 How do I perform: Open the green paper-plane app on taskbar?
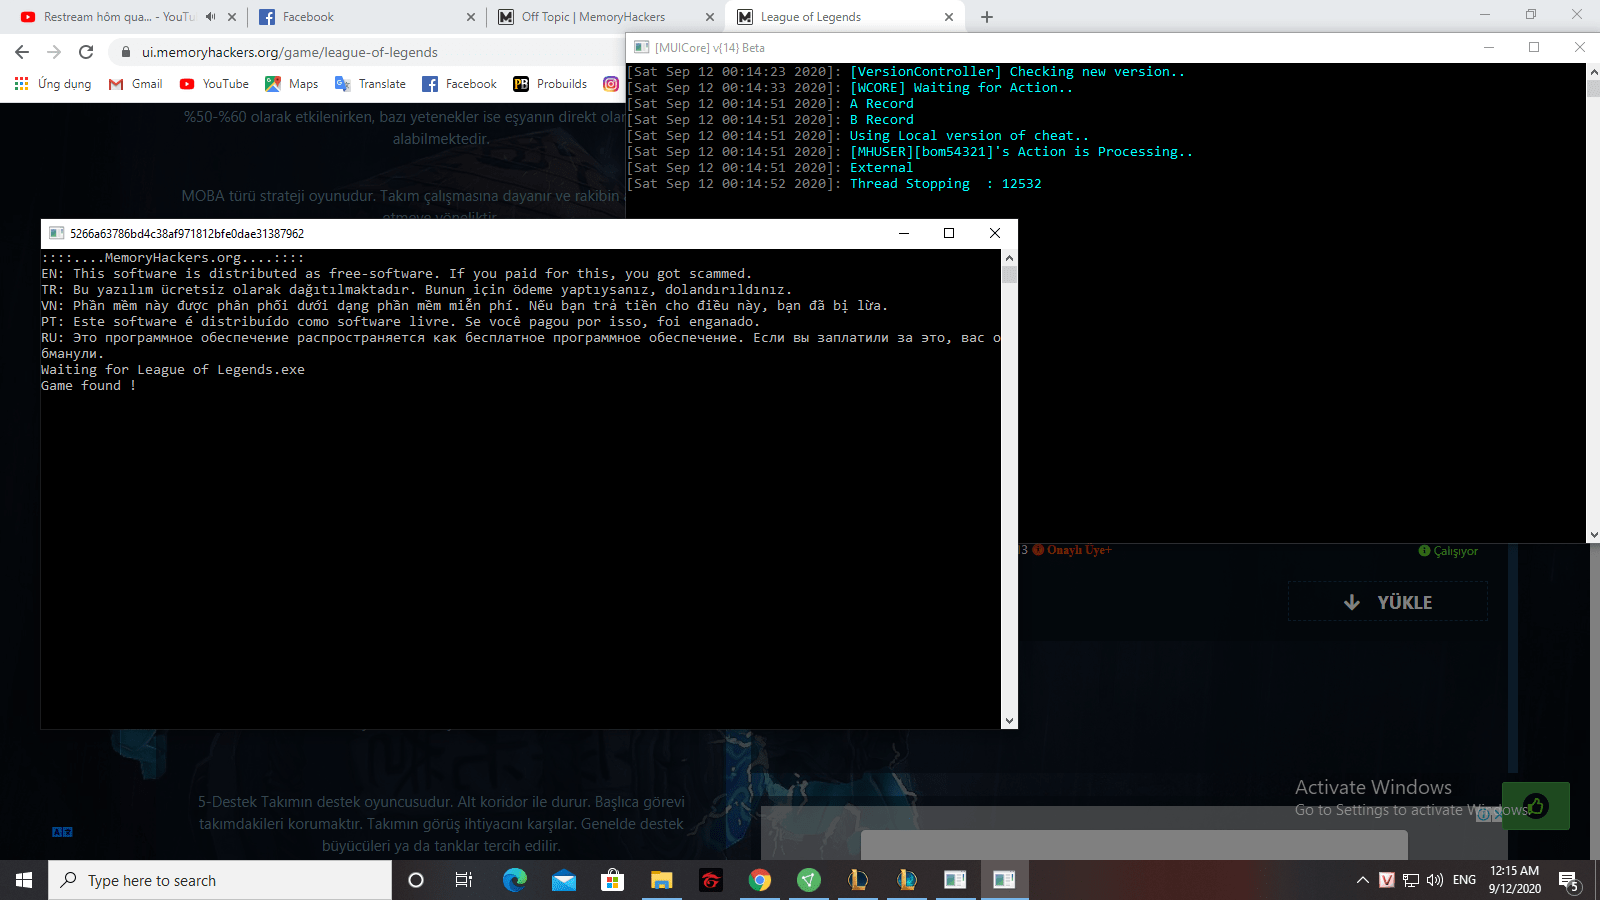(x=809, y=880)
